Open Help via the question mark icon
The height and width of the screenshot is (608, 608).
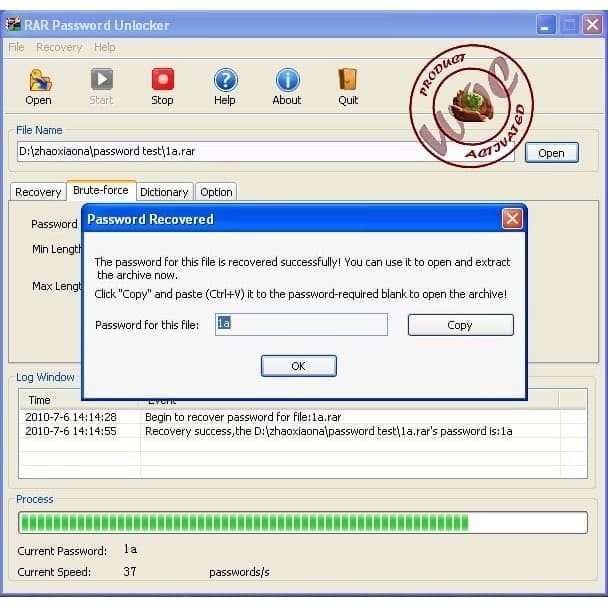point(225,79)
